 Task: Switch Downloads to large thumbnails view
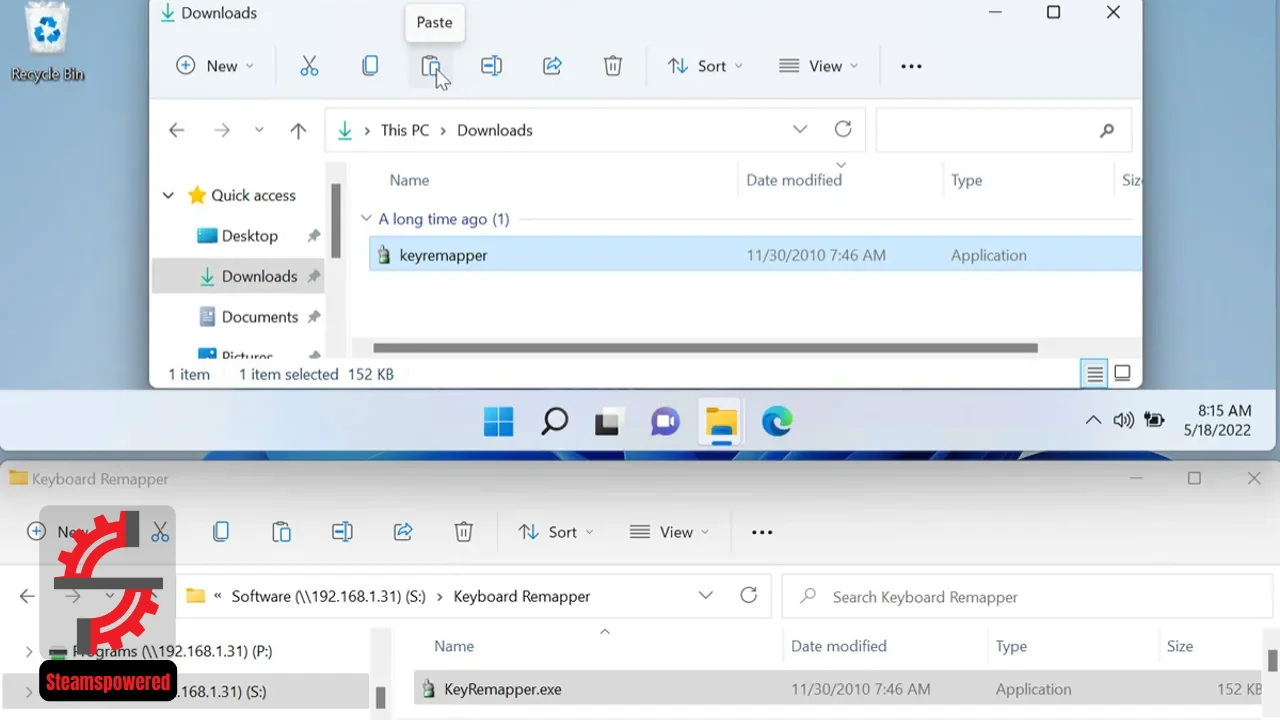[1122, 374]
